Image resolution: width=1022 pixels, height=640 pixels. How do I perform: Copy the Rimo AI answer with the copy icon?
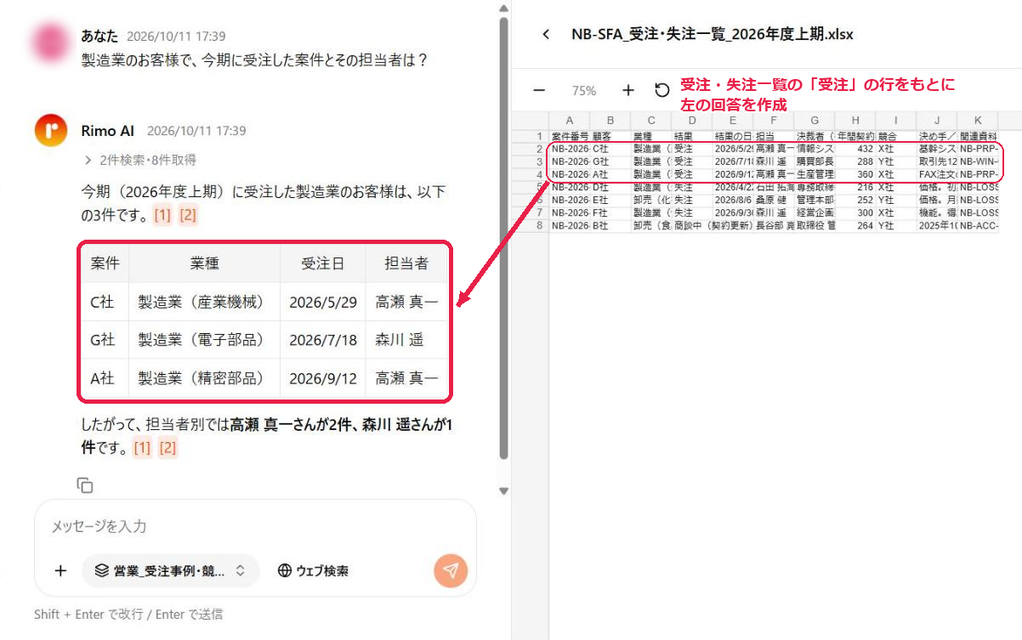(85, 486)
